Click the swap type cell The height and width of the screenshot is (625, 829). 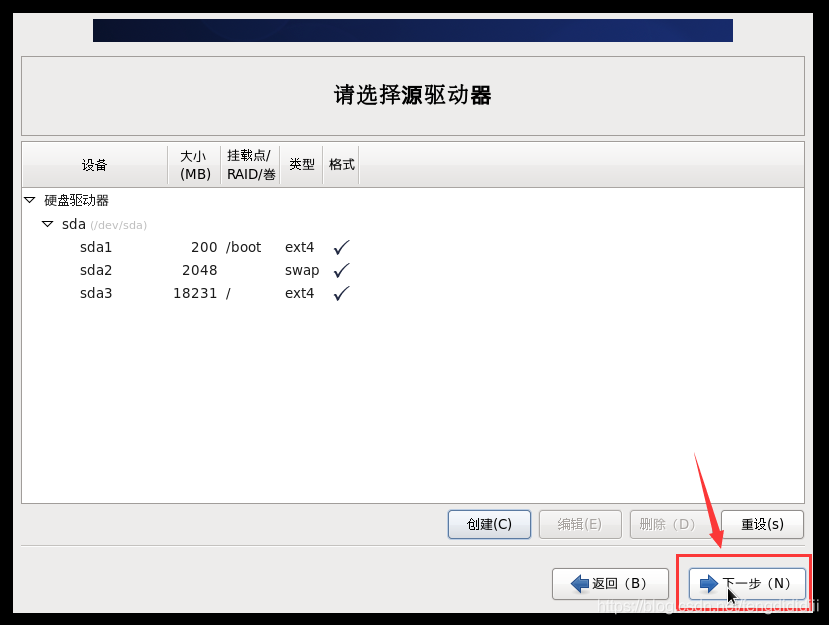(x=302, y=271)
